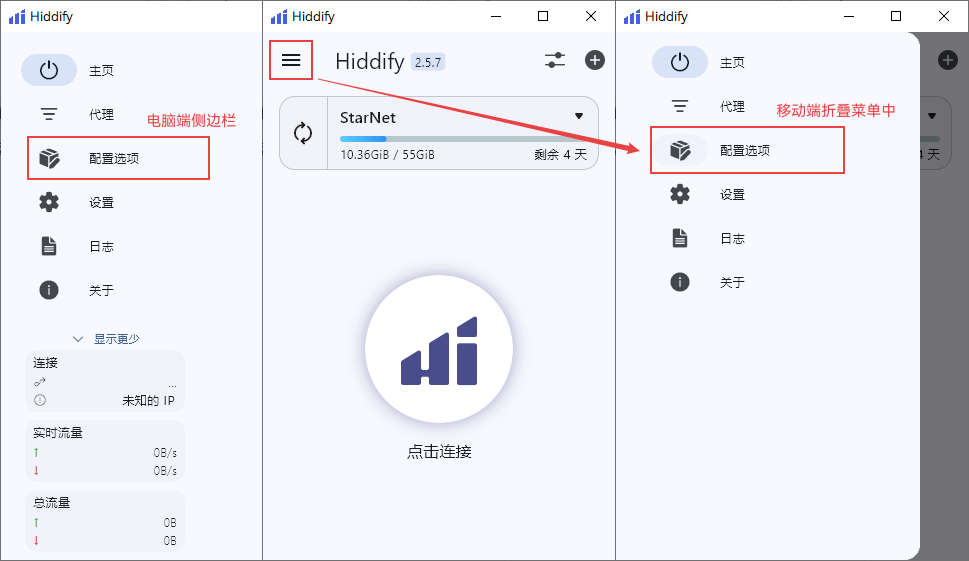Close the right Hiddify window
The image size is (969, 561).
click(x=944, y=17)
